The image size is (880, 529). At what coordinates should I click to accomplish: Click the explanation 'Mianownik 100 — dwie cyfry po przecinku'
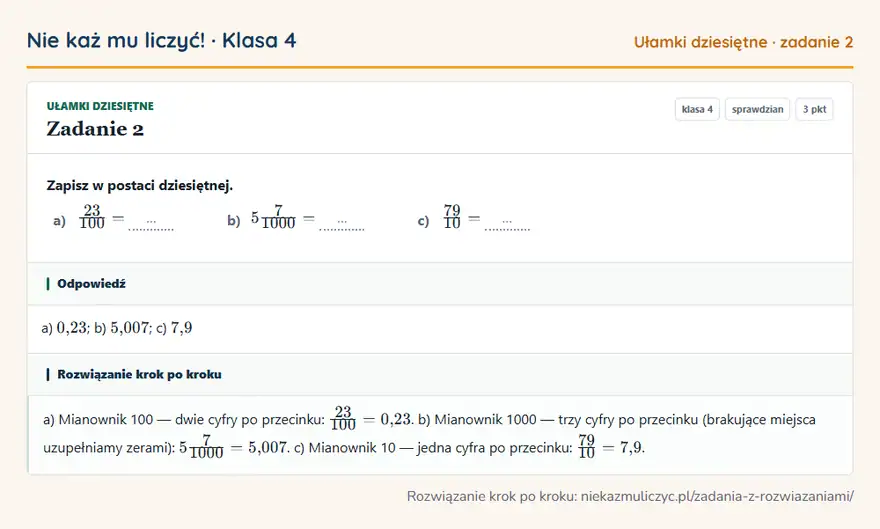click(191, 420)
